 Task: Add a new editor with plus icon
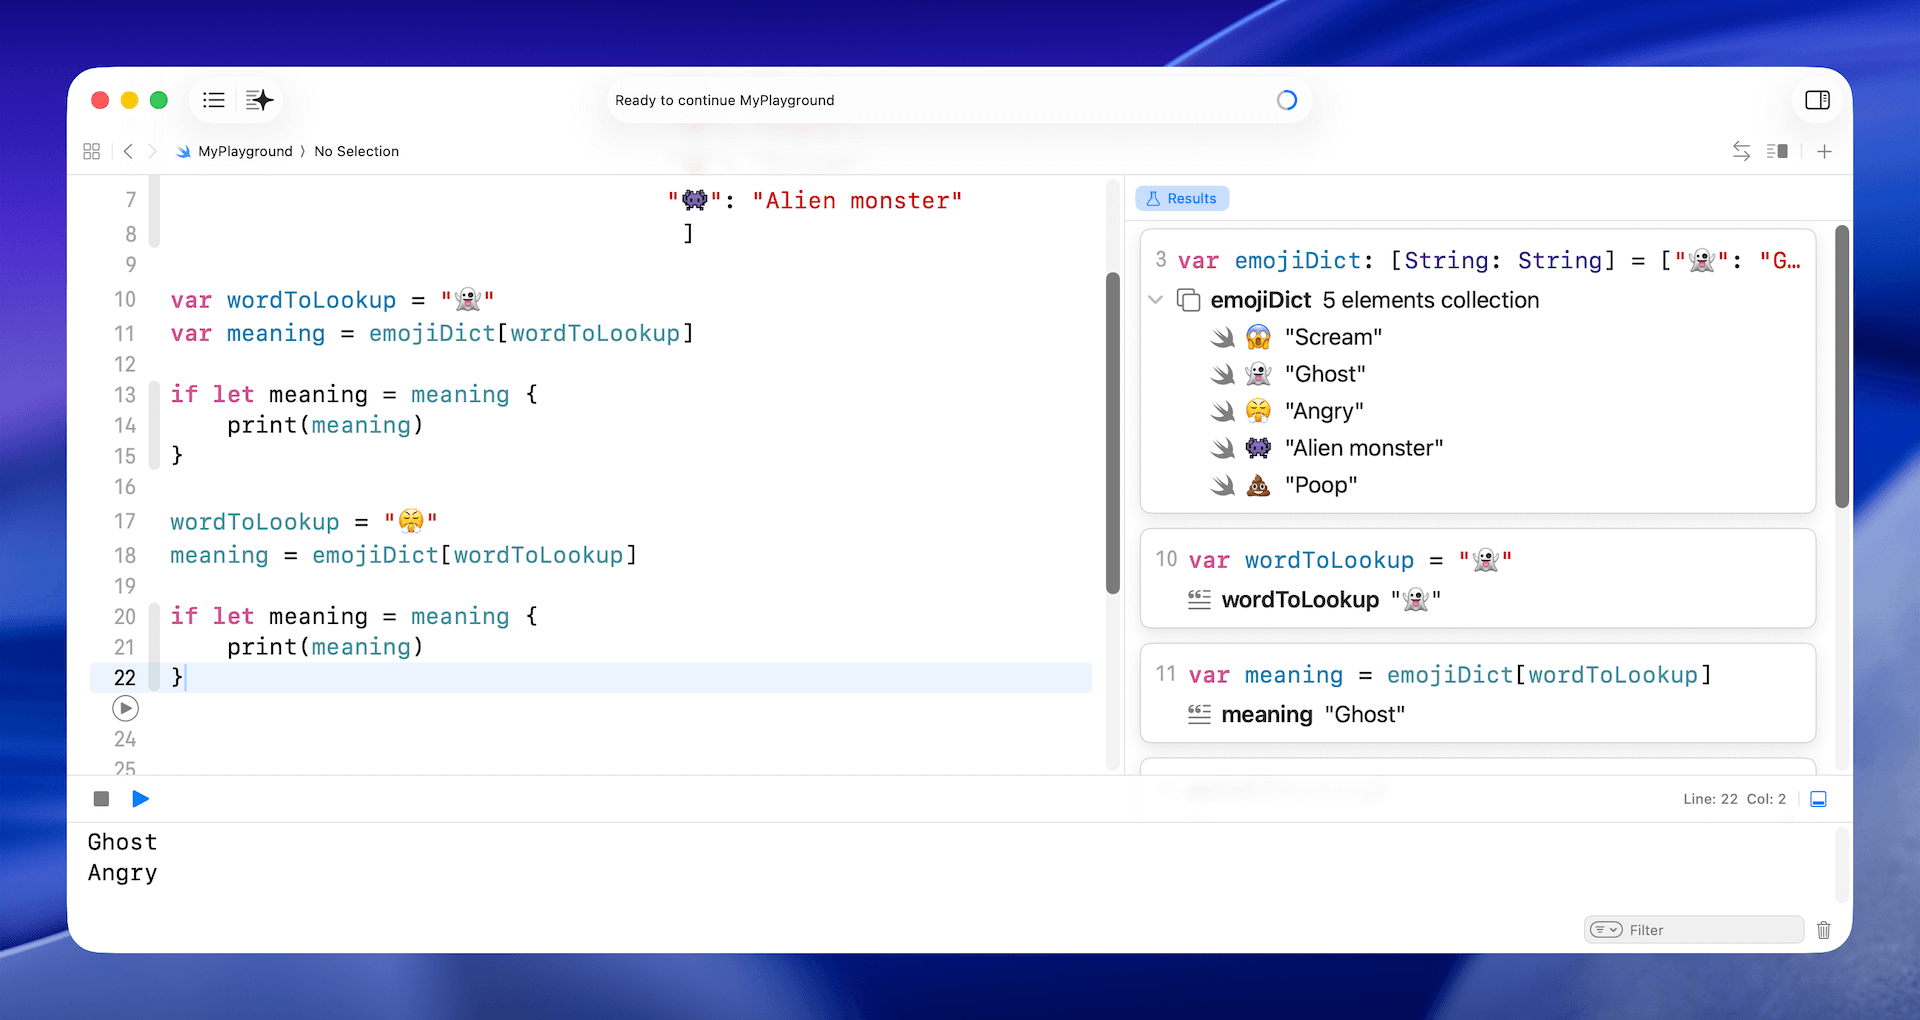point(1824,151)
